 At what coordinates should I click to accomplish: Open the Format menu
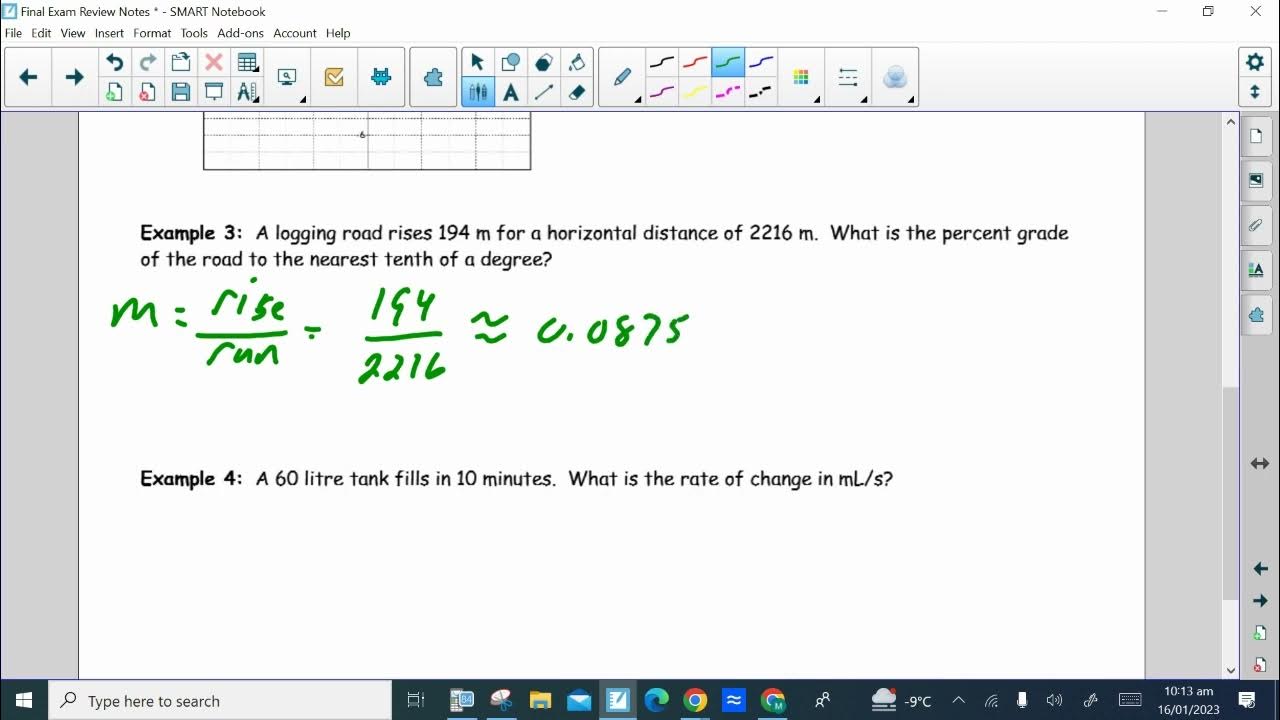152,33
